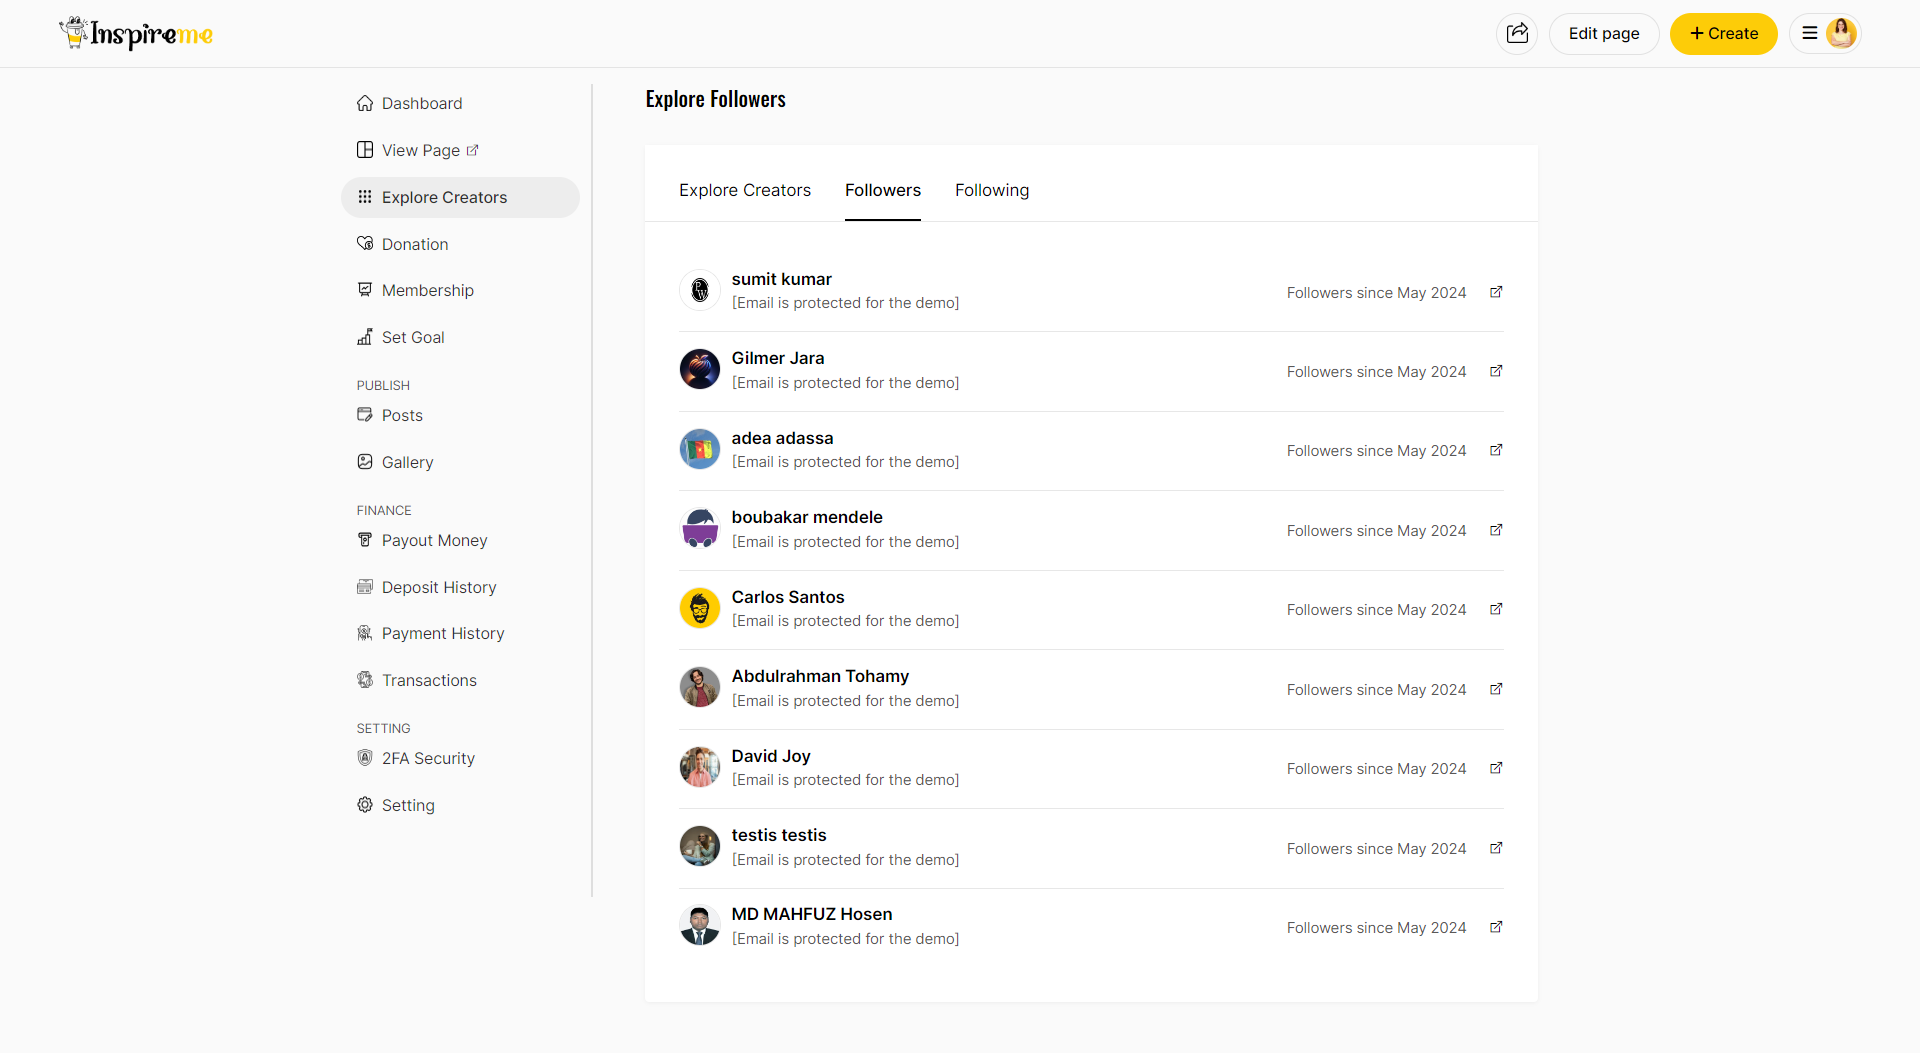1920x1053 pixels.
Task: Select the Donation icon in the sidebar
Action: coord(365,243)
